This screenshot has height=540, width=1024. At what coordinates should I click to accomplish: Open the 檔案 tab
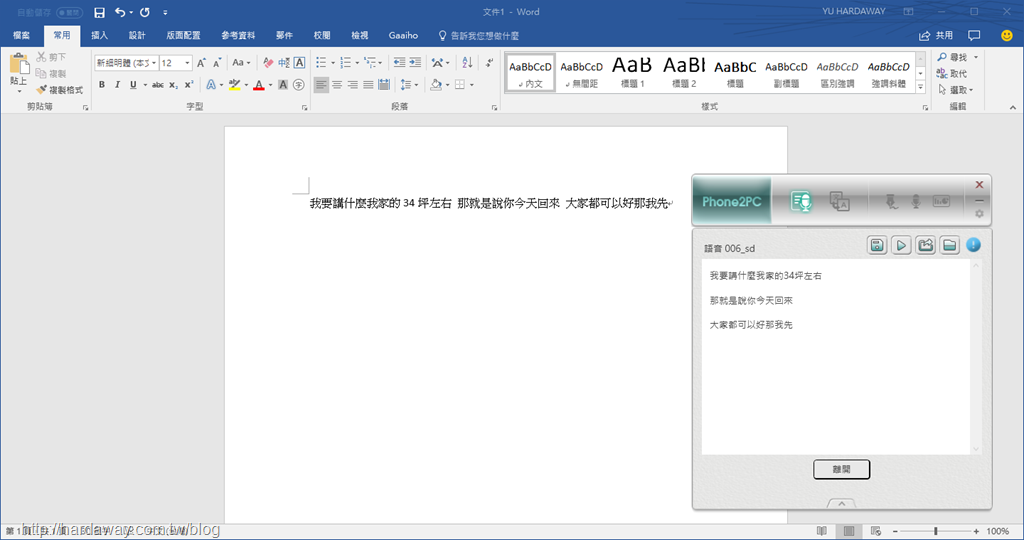click(x=22, y=35)
